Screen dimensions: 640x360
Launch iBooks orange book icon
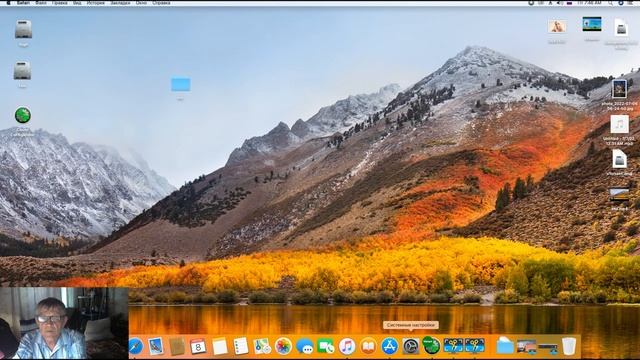pyautogui.click(x=368, y=346)
